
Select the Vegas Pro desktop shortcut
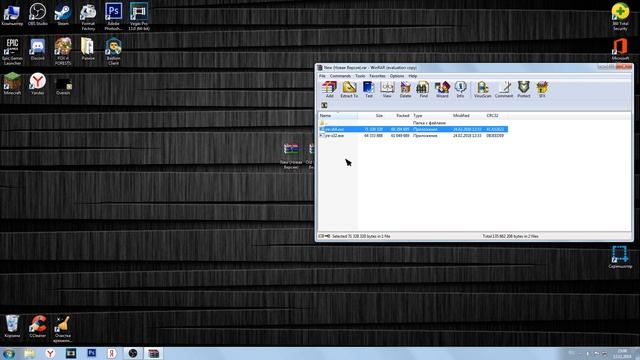click(139, 17)
